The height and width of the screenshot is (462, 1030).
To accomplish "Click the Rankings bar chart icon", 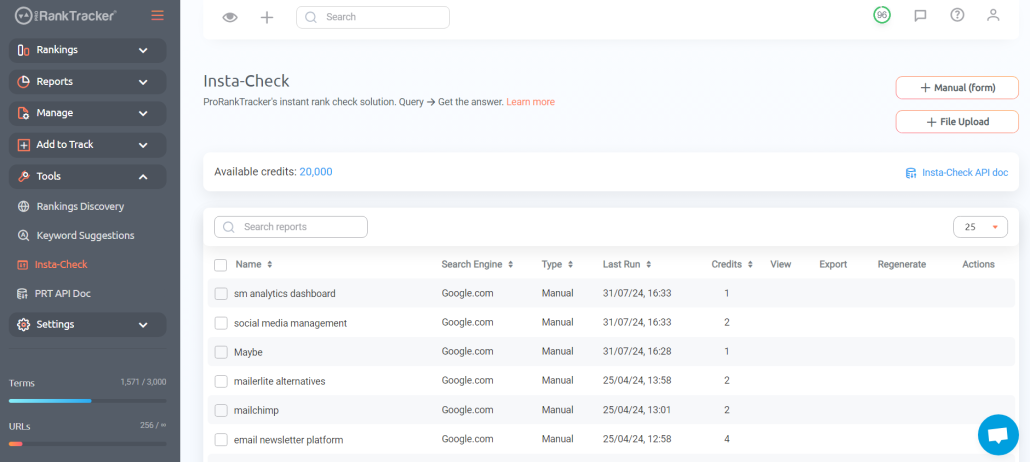I will tap(24, 50).
